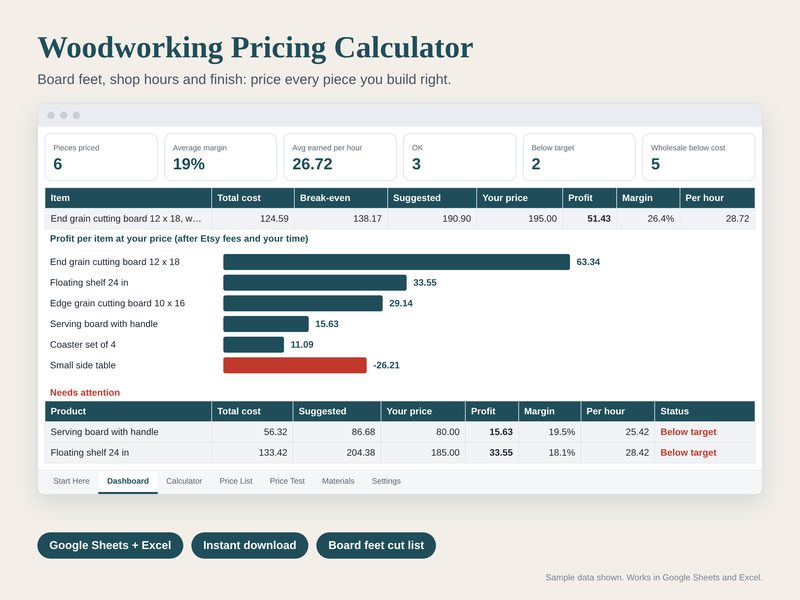The height and width of the screenshot is (600, 800).
Task: Click the 51.43 profit cell
Action: [589, 218]
